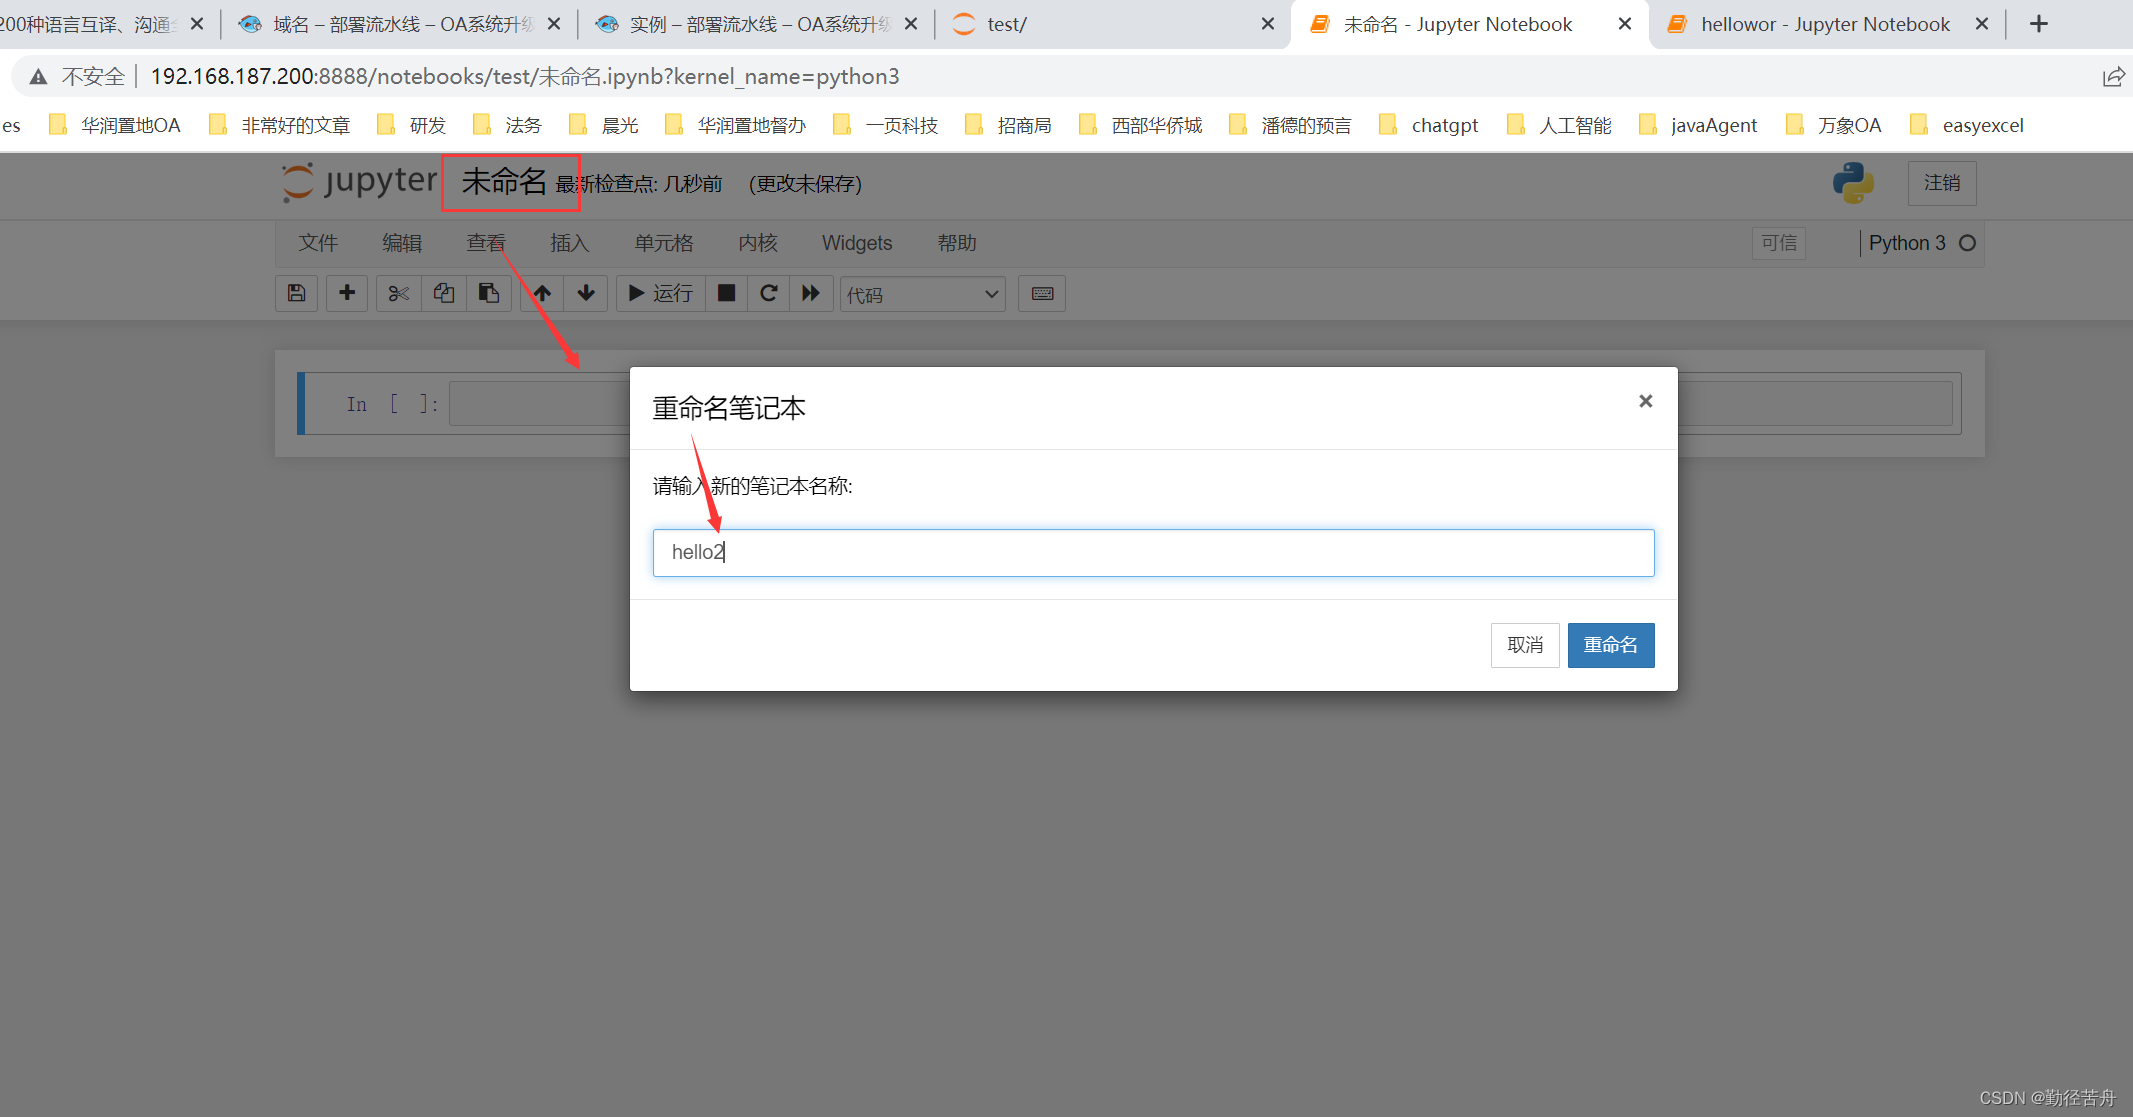Screen dimensions: 2133x1117
Task: Click the kernel idle circle indicator
Action: pyautogui.click(x=1967, y=243)
